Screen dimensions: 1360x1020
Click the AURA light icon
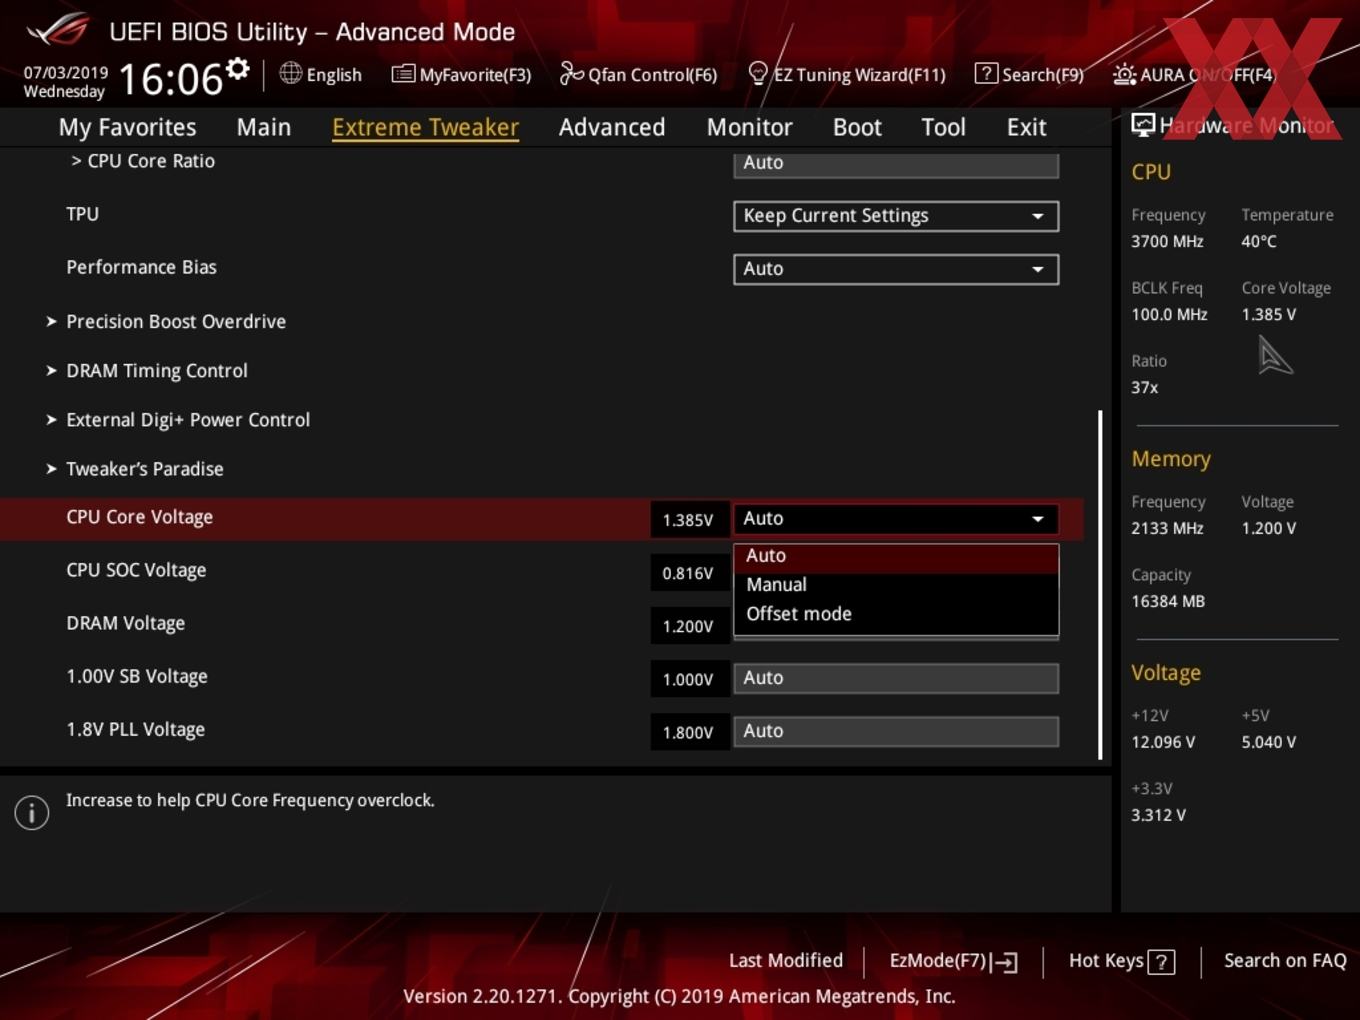coord(1124,74)
